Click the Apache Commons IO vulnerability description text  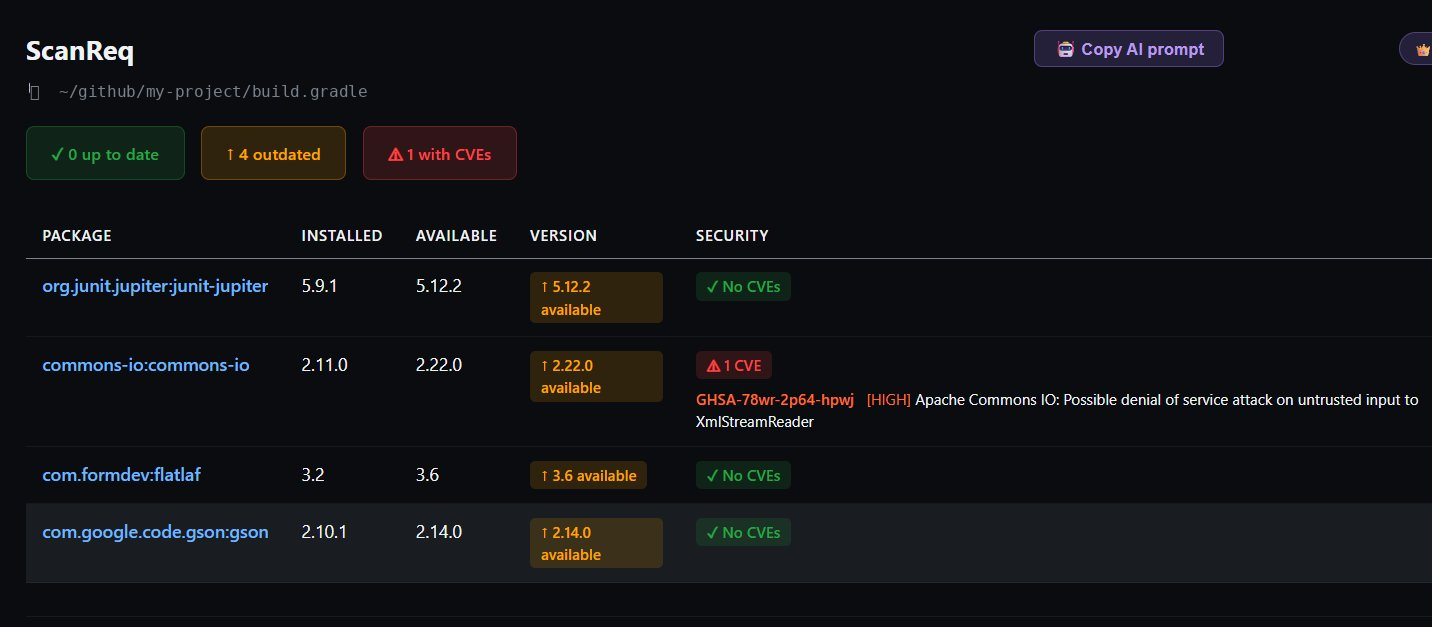[1057, 411]
